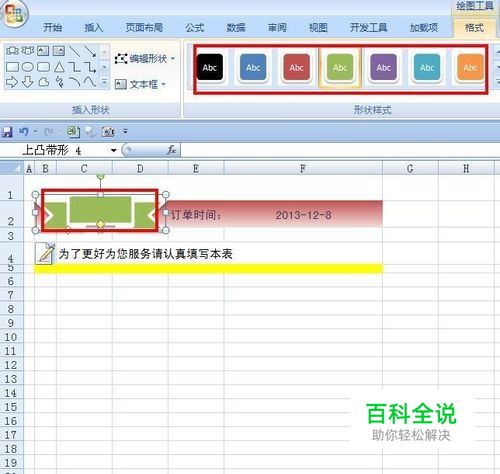
Task: Select row 10 header
Action: click(x=11, y=337)
